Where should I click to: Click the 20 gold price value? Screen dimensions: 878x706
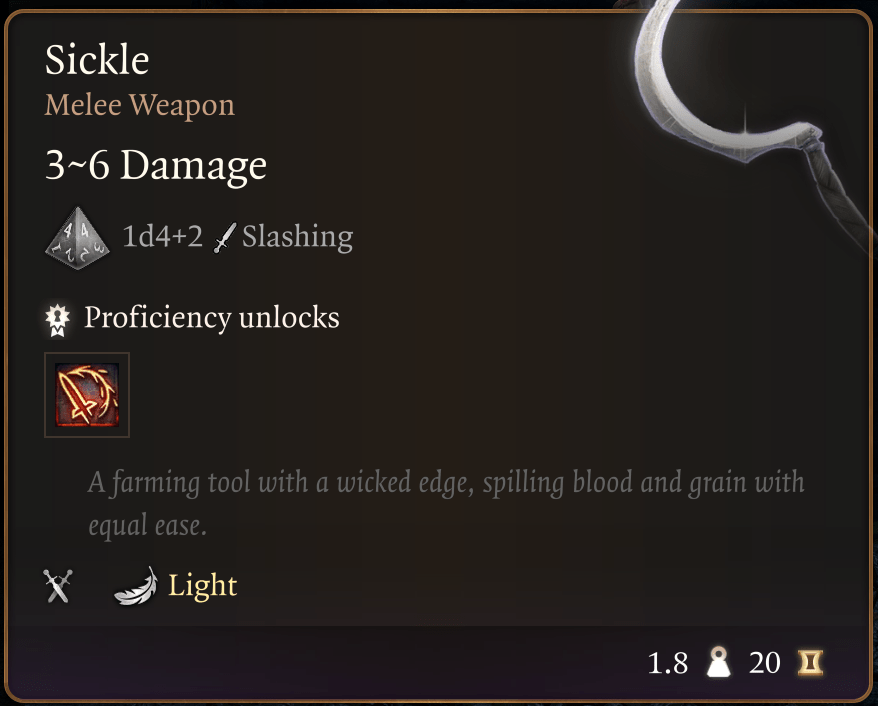coord(765,662)
